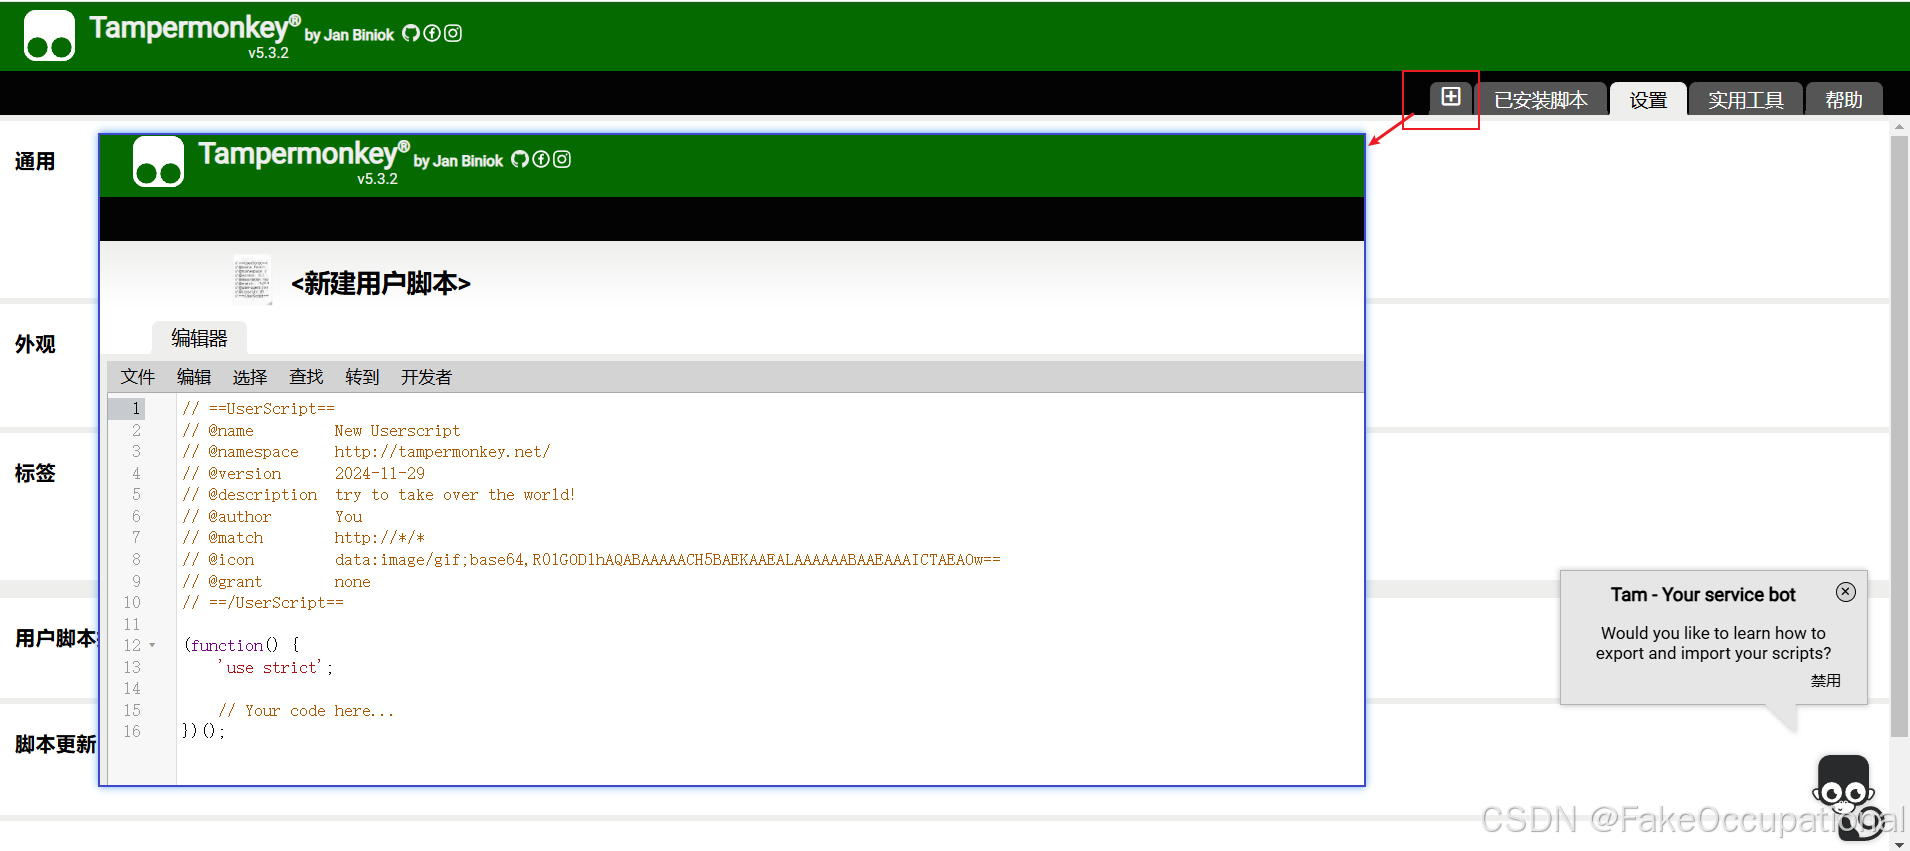Open the Instagram icon in top header
This screenshot has height=851, width=1910.
coord(453,33)
